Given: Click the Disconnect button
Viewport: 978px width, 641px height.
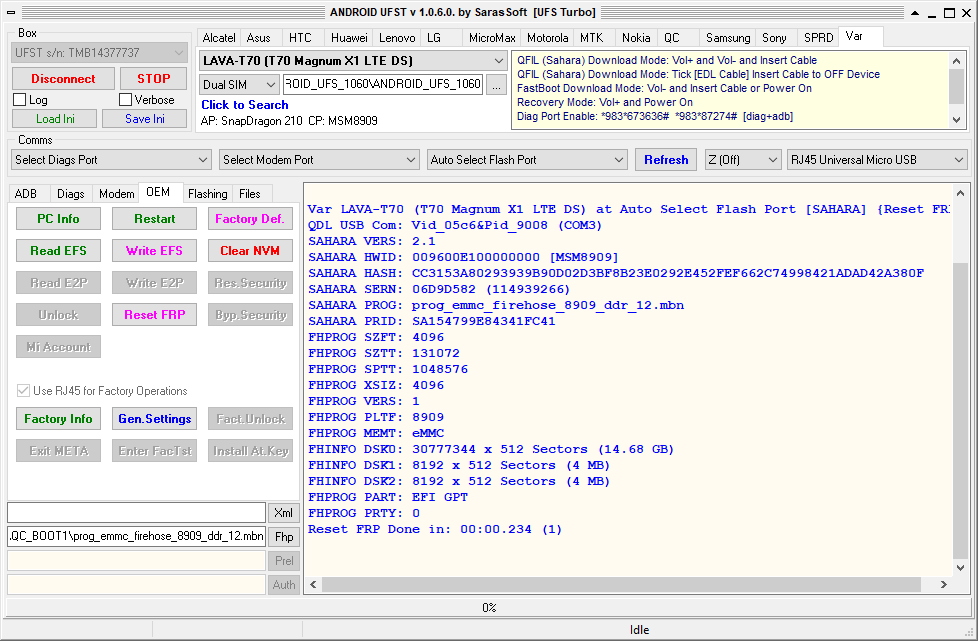Looking at the screenshot, I should 63,79.
